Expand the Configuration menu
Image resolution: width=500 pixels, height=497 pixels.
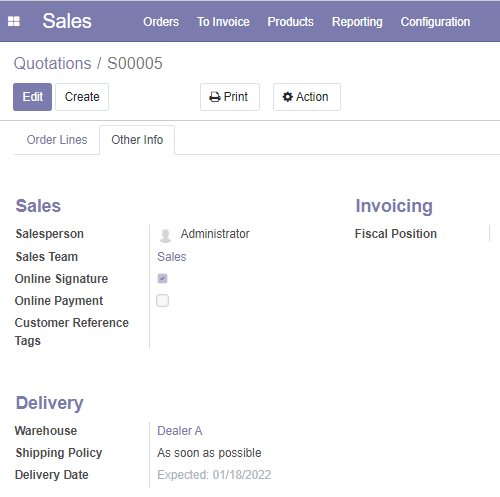(435, 22)
